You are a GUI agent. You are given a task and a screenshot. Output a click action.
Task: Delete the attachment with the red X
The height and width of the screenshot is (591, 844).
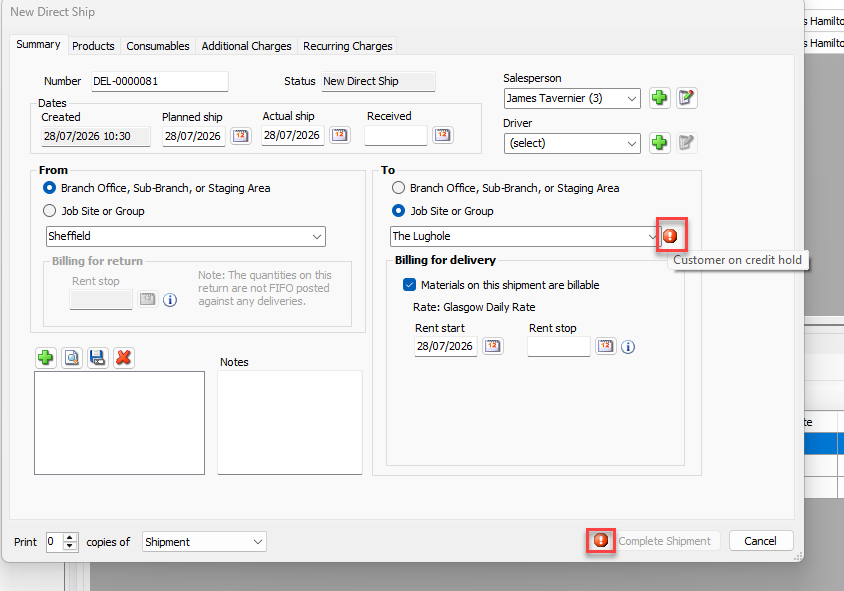point(123,358)
